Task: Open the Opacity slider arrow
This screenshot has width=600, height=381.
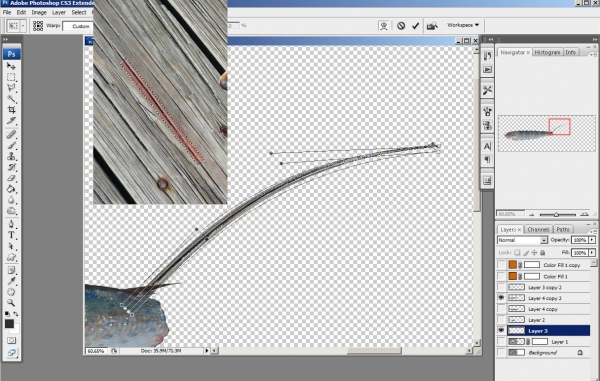Action: point(592,240)
